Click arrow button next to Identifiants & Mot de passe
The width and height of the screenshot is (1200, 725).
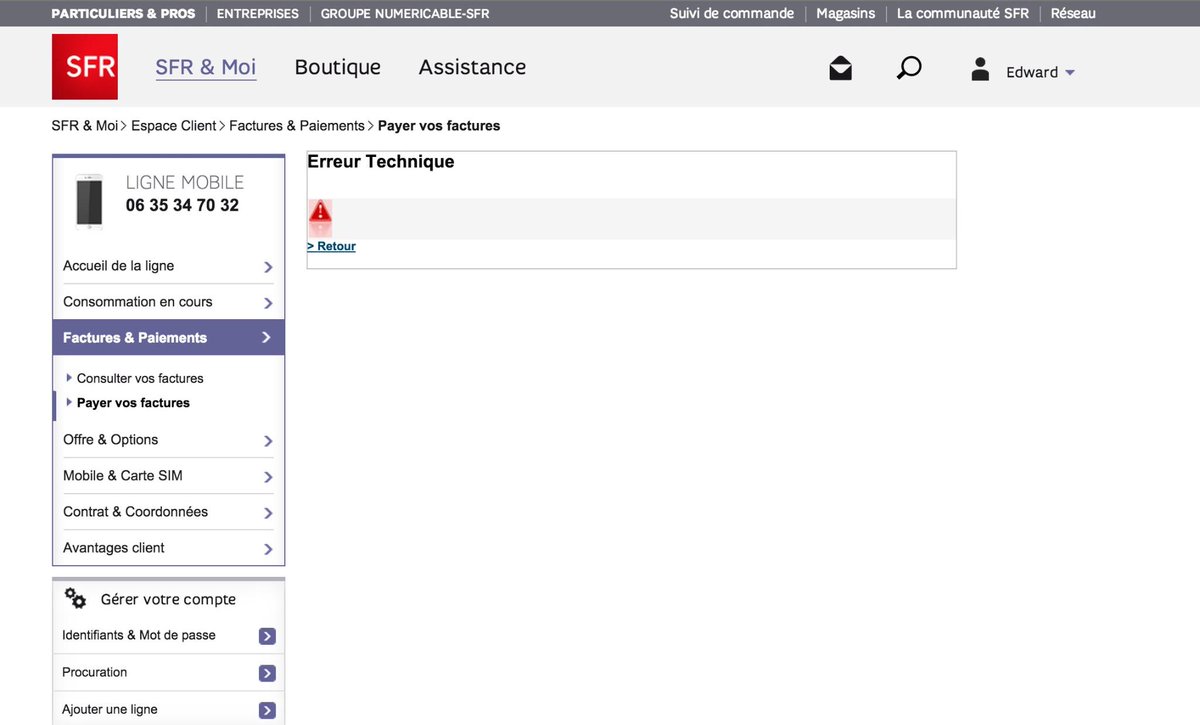point(267,636)
